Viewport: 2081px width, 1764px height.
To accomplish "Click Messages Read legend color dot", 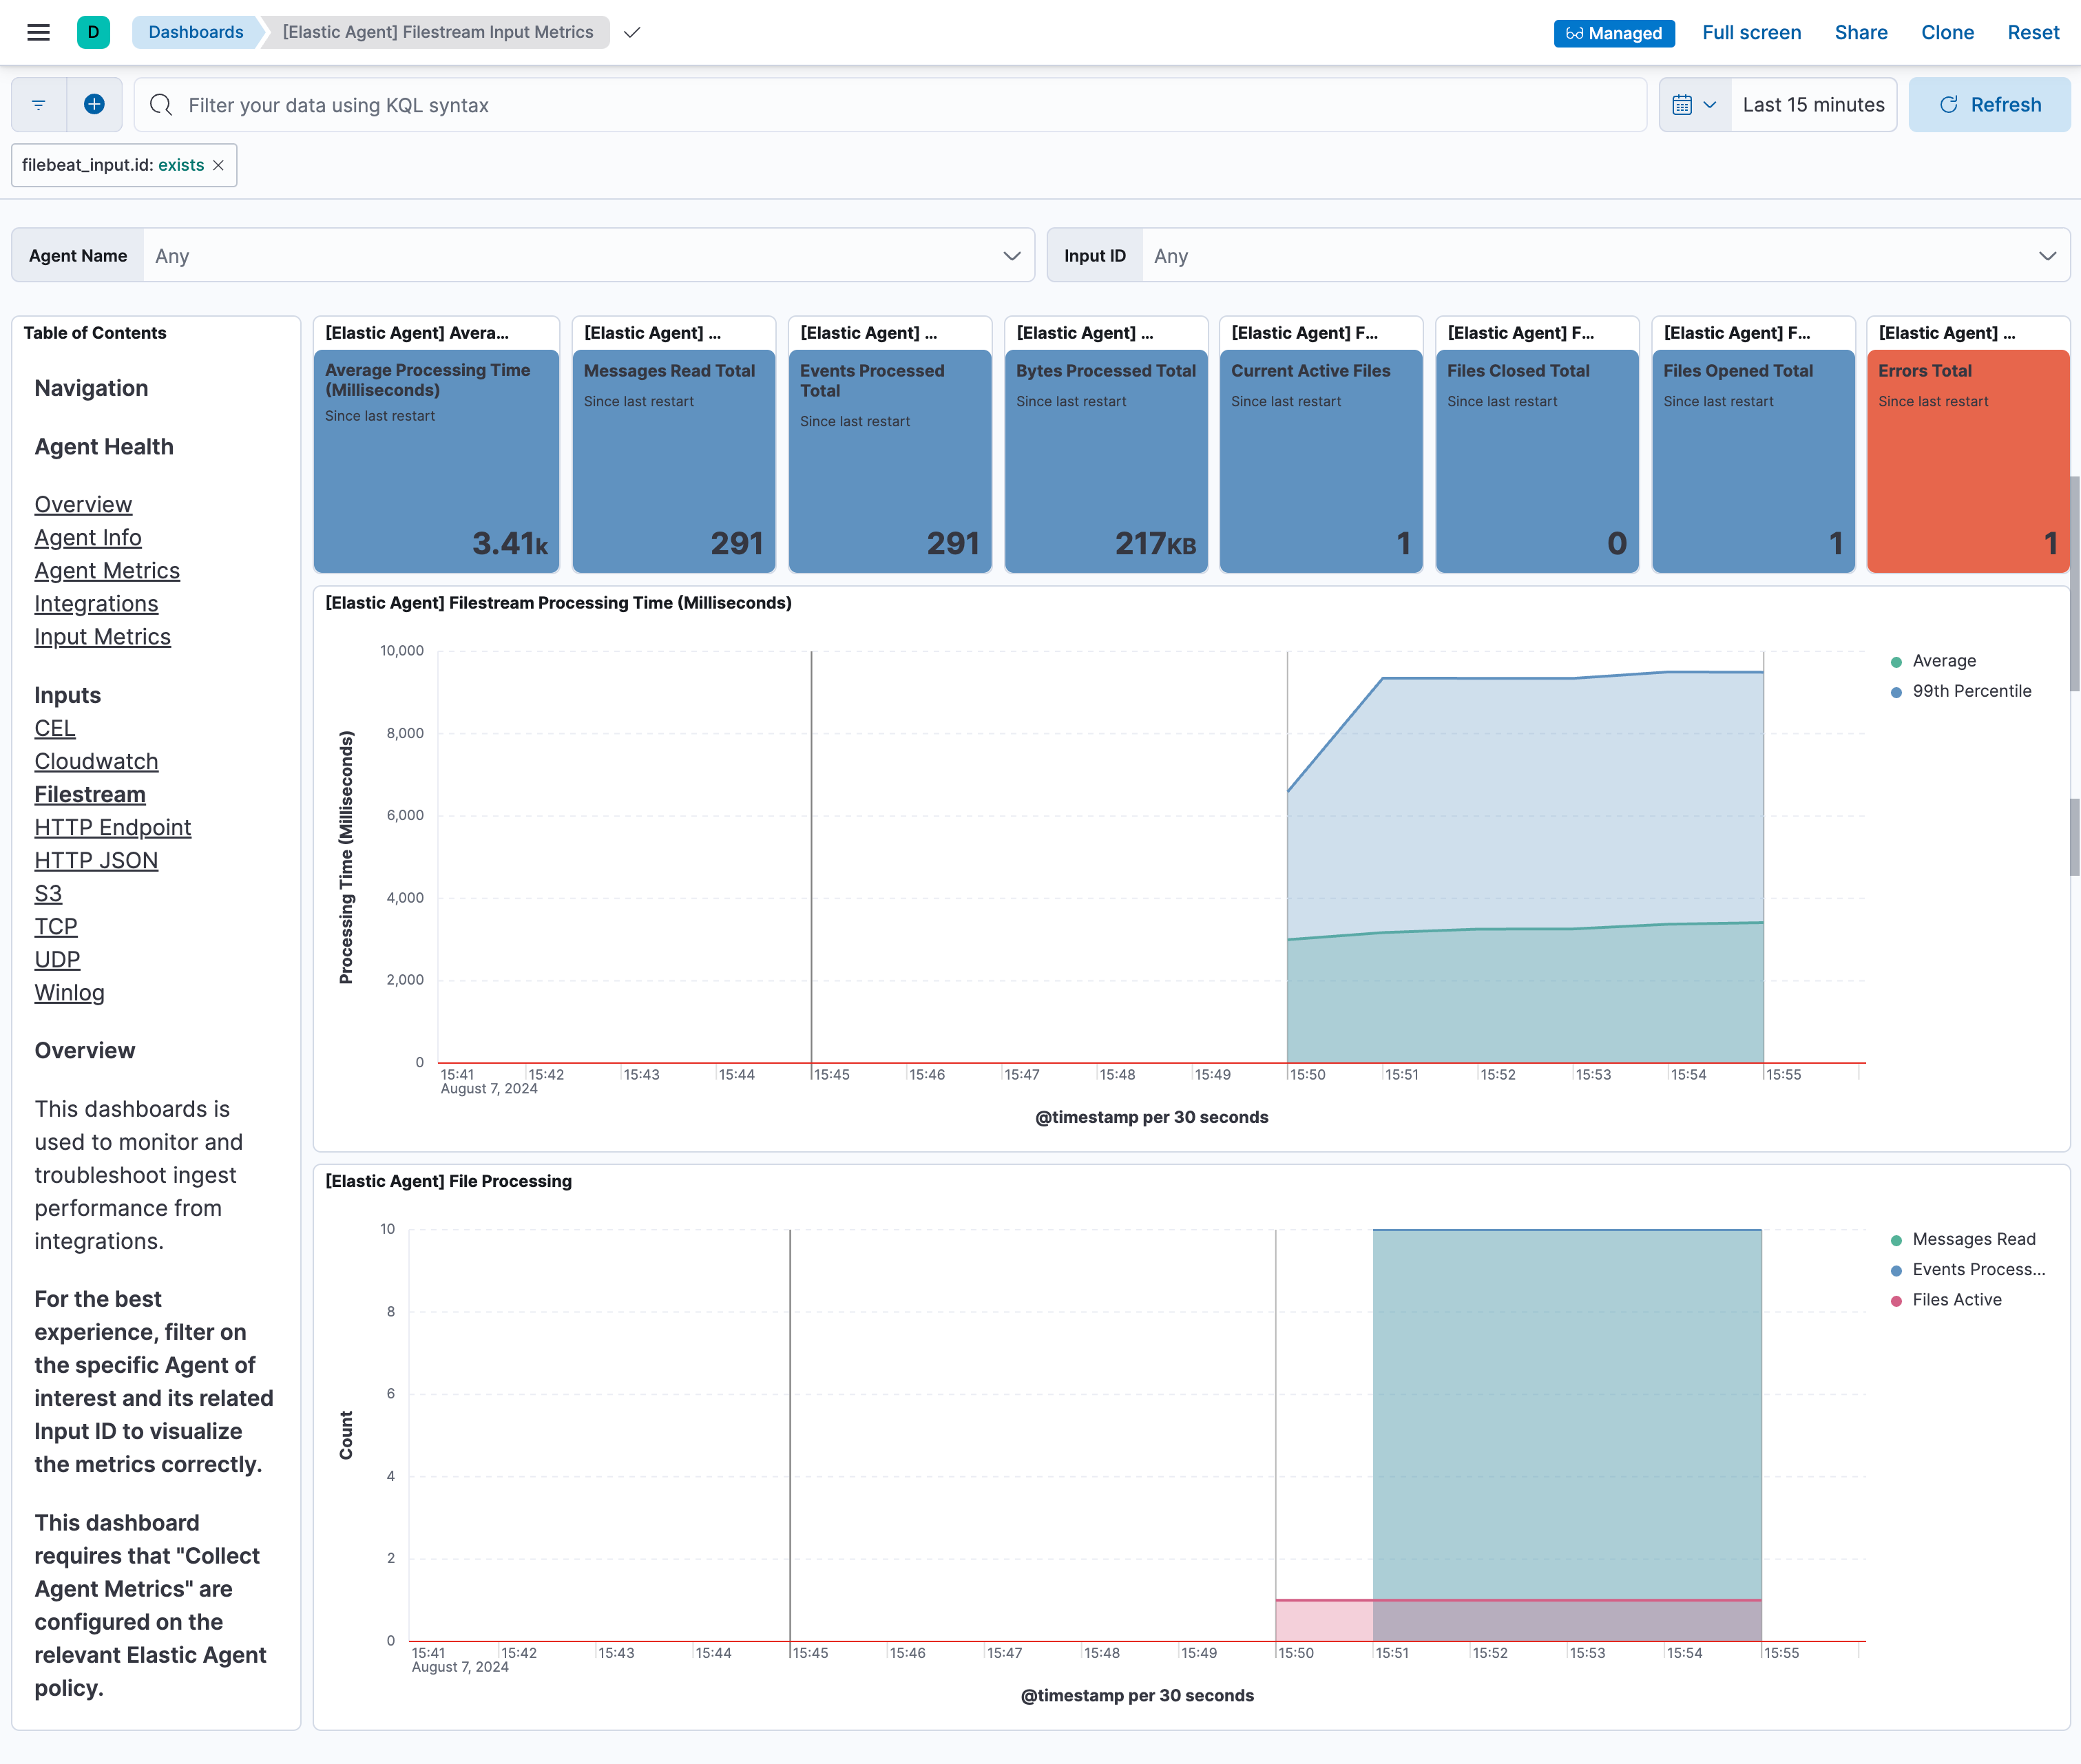I will tap(1896, 1240).
